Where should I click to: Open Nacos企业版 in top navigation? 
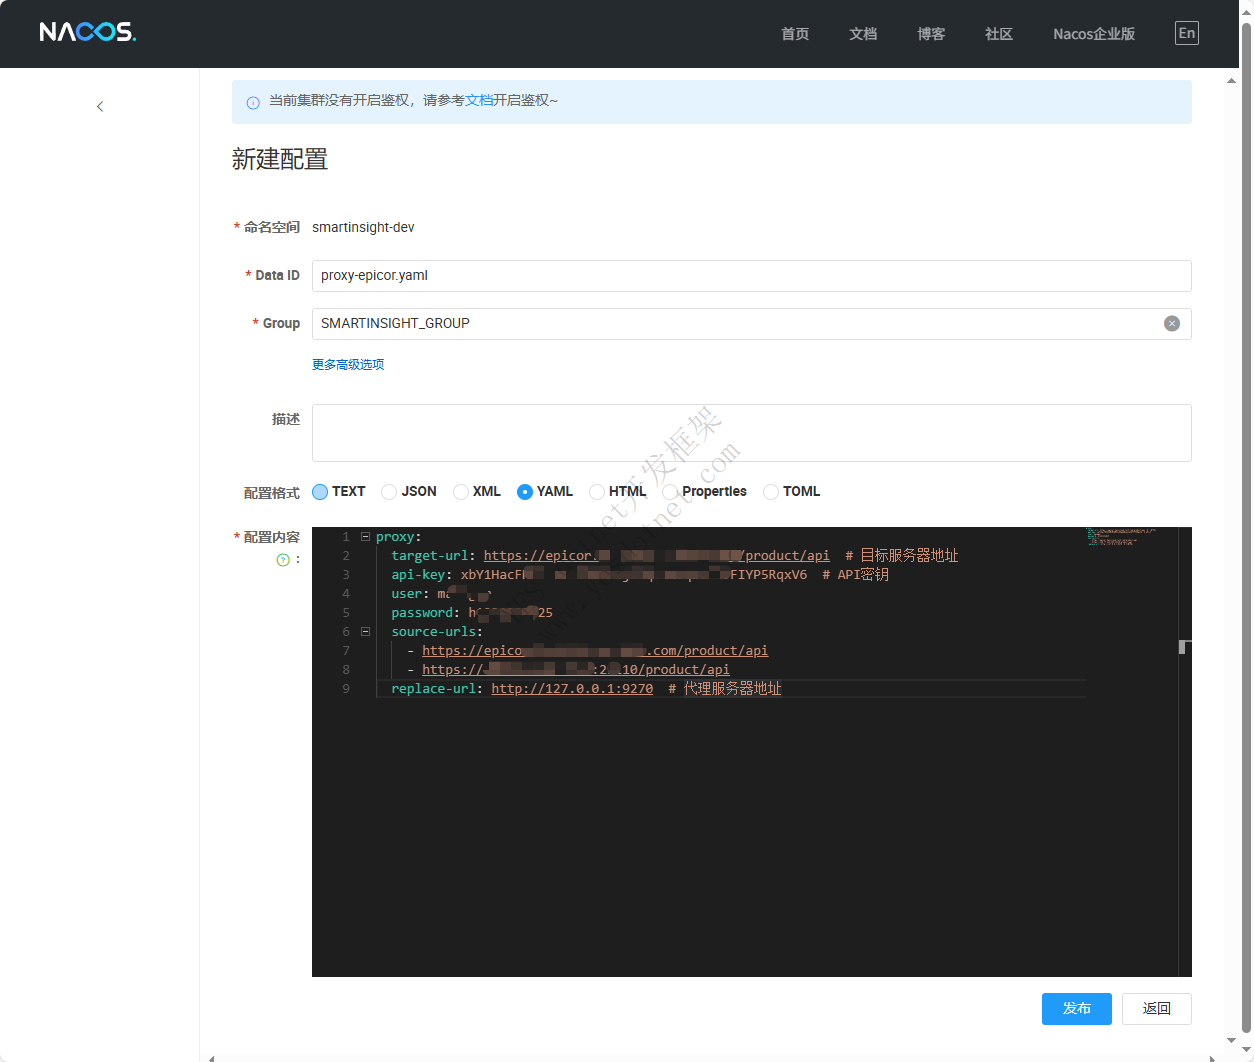[1094, 34]
